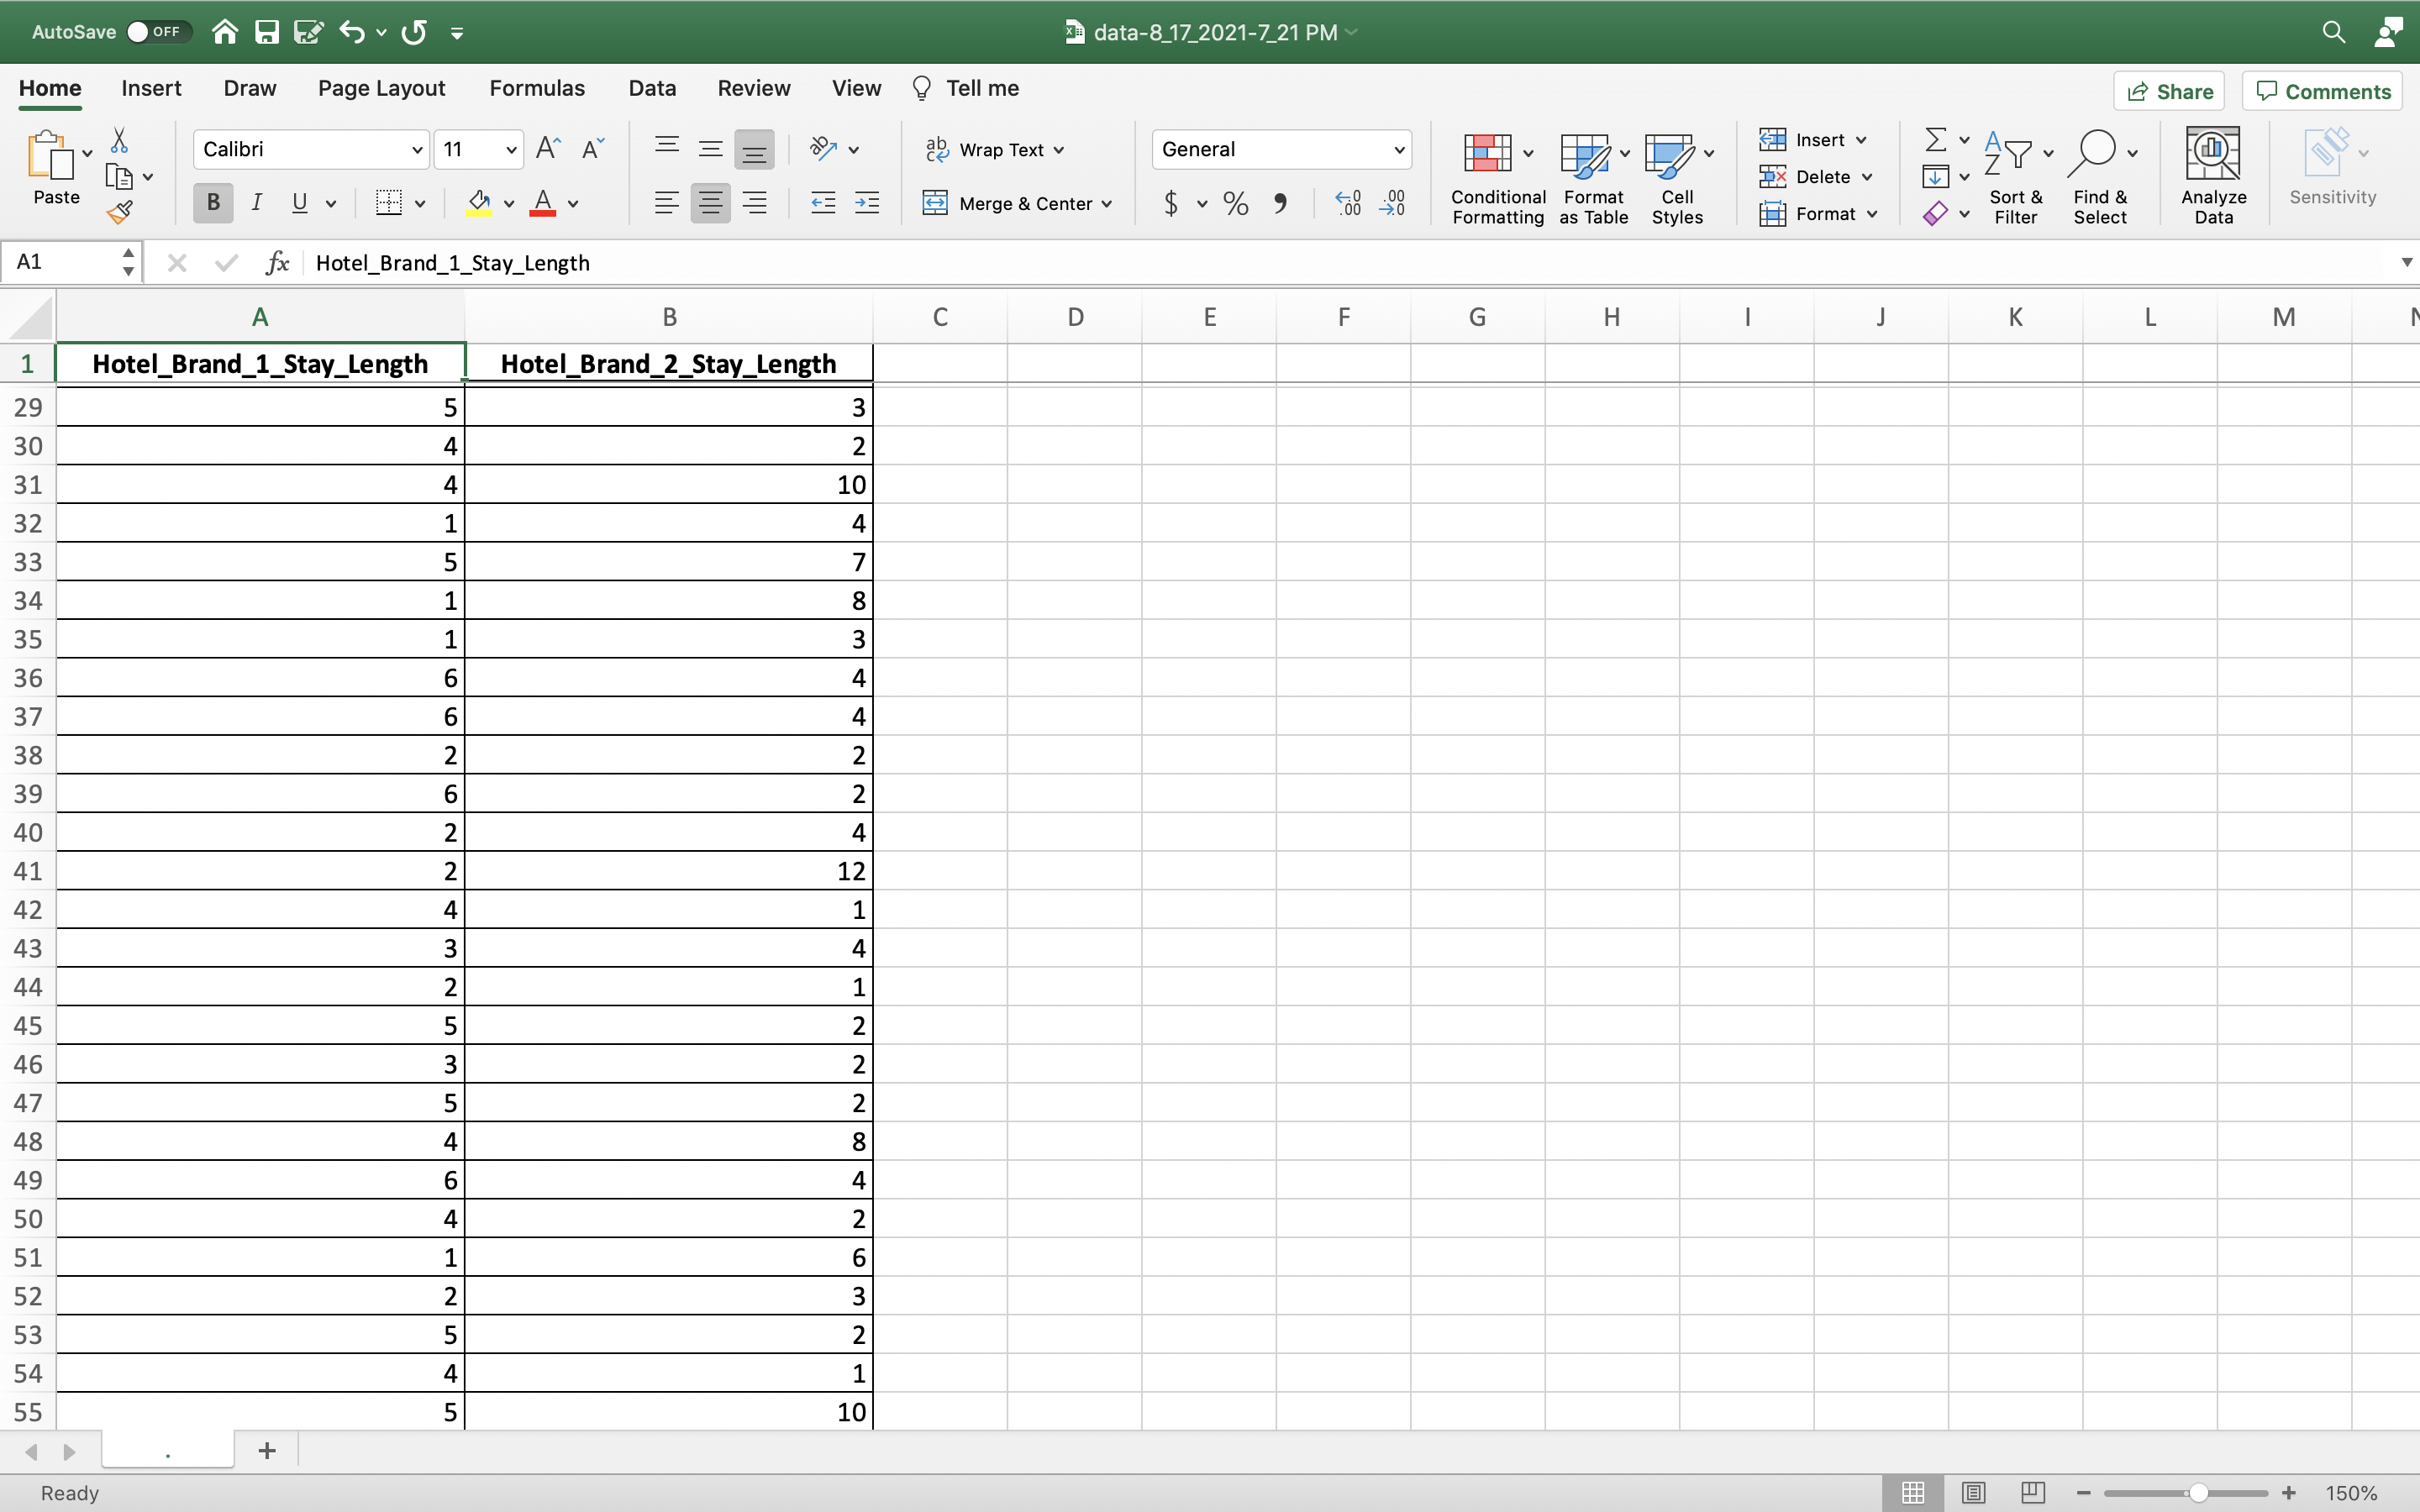The width and height of the screenshot is (2420, 1512).
Task: Click the AutoSum sigma icon
Action: [x=1935, y=139]
